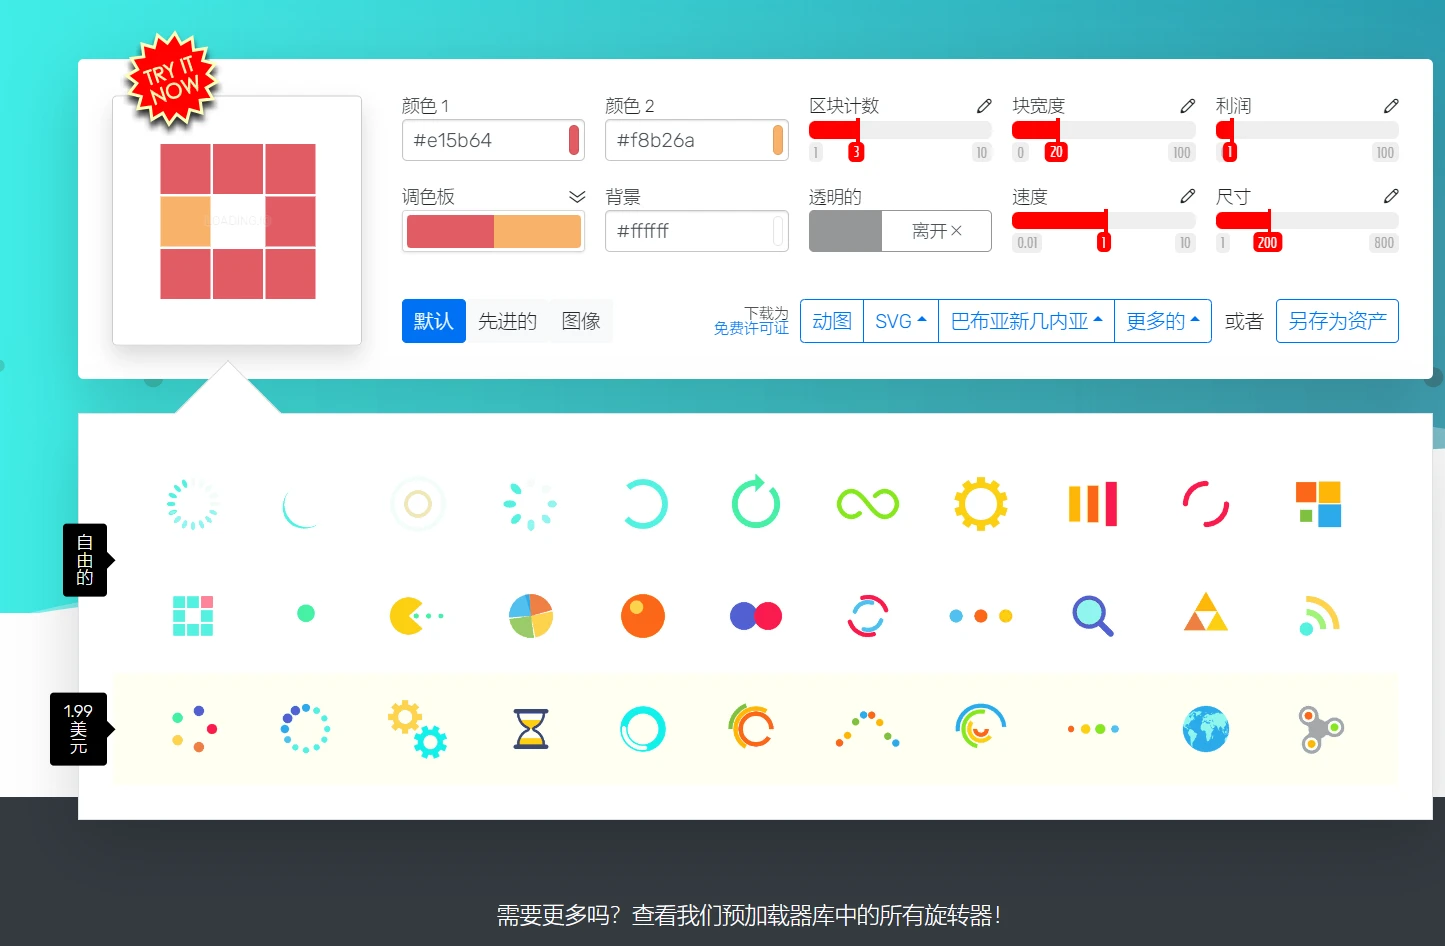Click pencil edit icon beside 区块计数
Viewport: 1445px width, 946px height.
(984, 106)
